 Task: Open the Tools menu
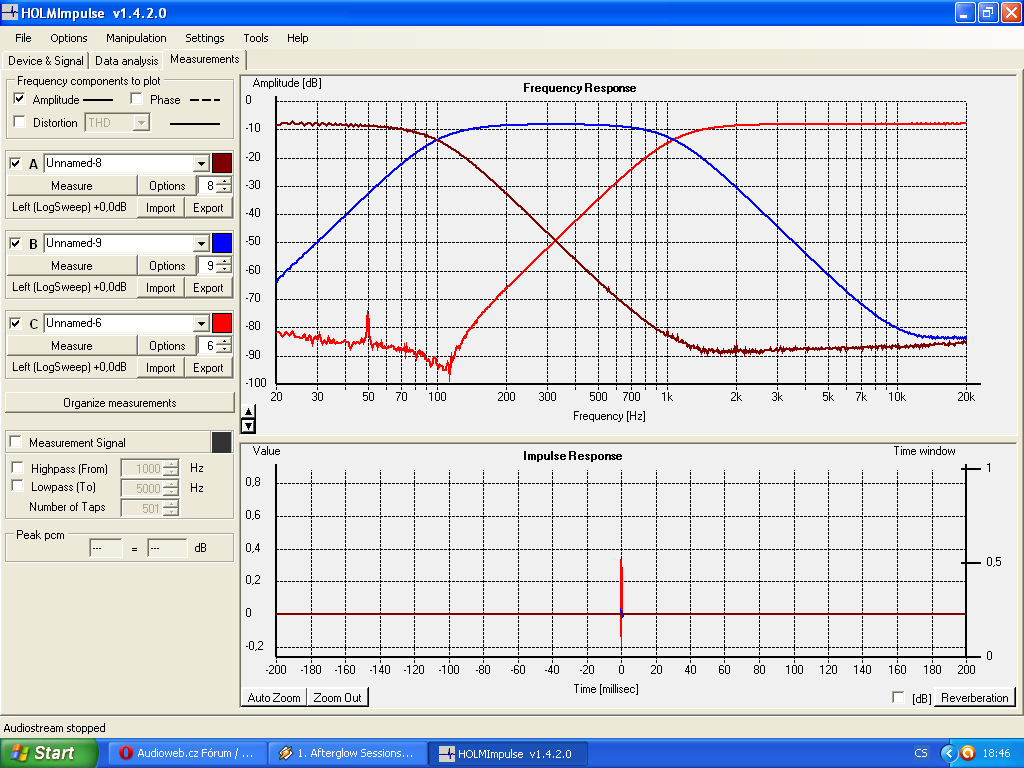(x=255, y=38)
